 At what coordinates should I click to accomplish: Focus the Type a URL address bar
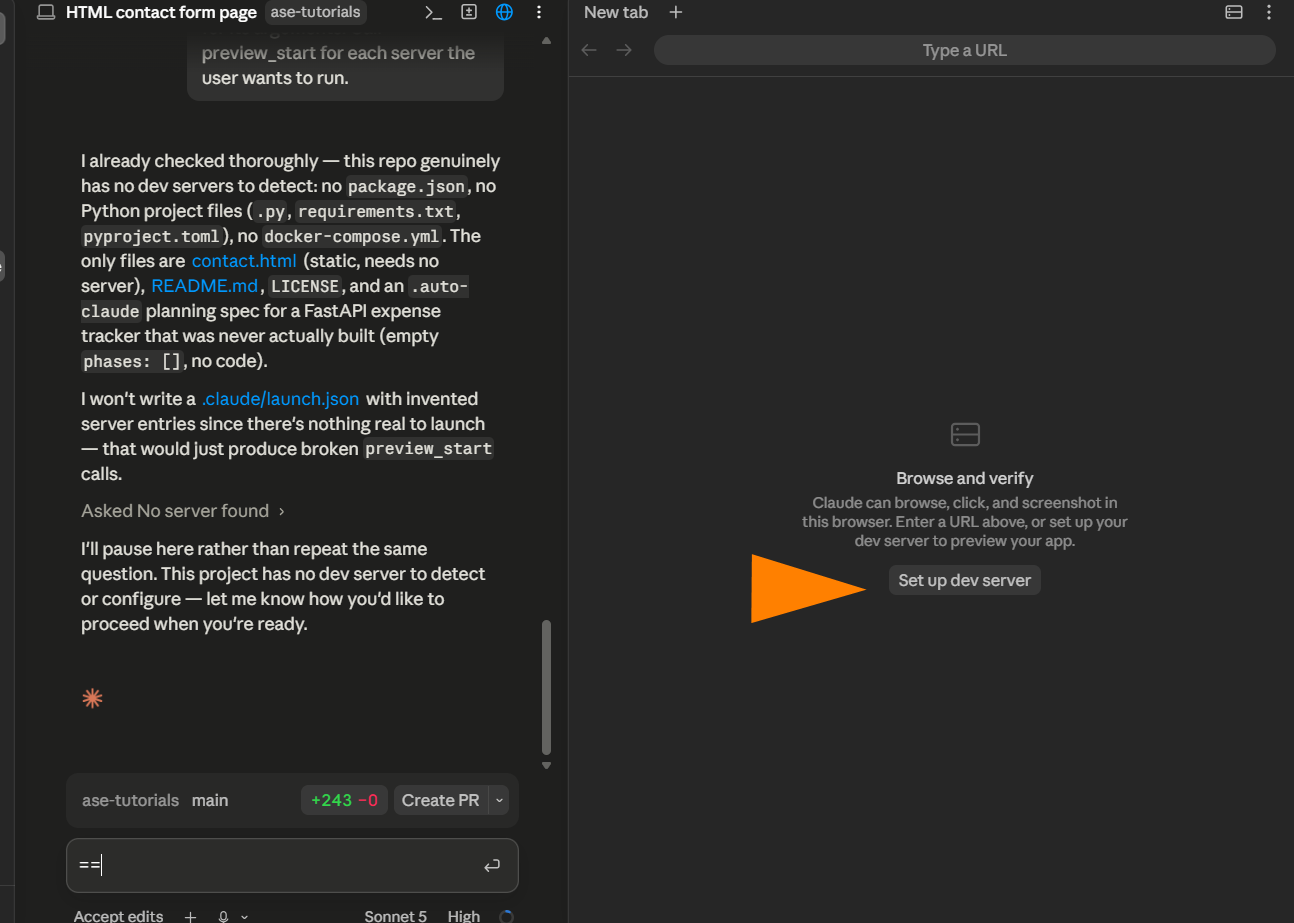[x=964, y=50]
